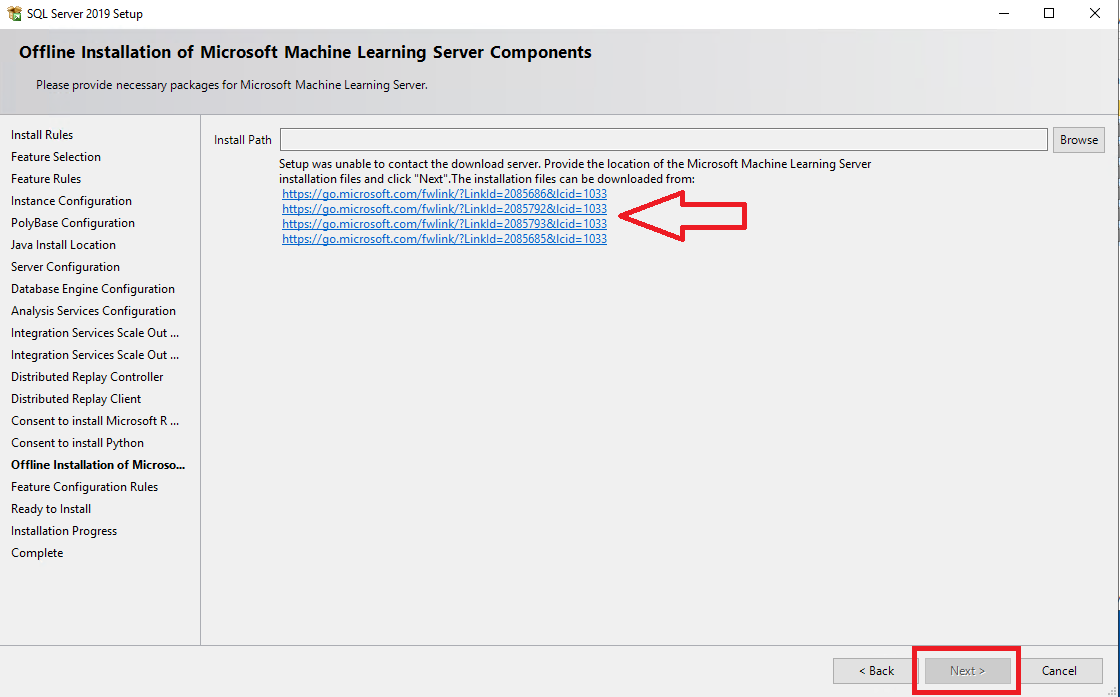Select the PolyBase Configuration step
1120x697 pixels.
coord(73,223)
